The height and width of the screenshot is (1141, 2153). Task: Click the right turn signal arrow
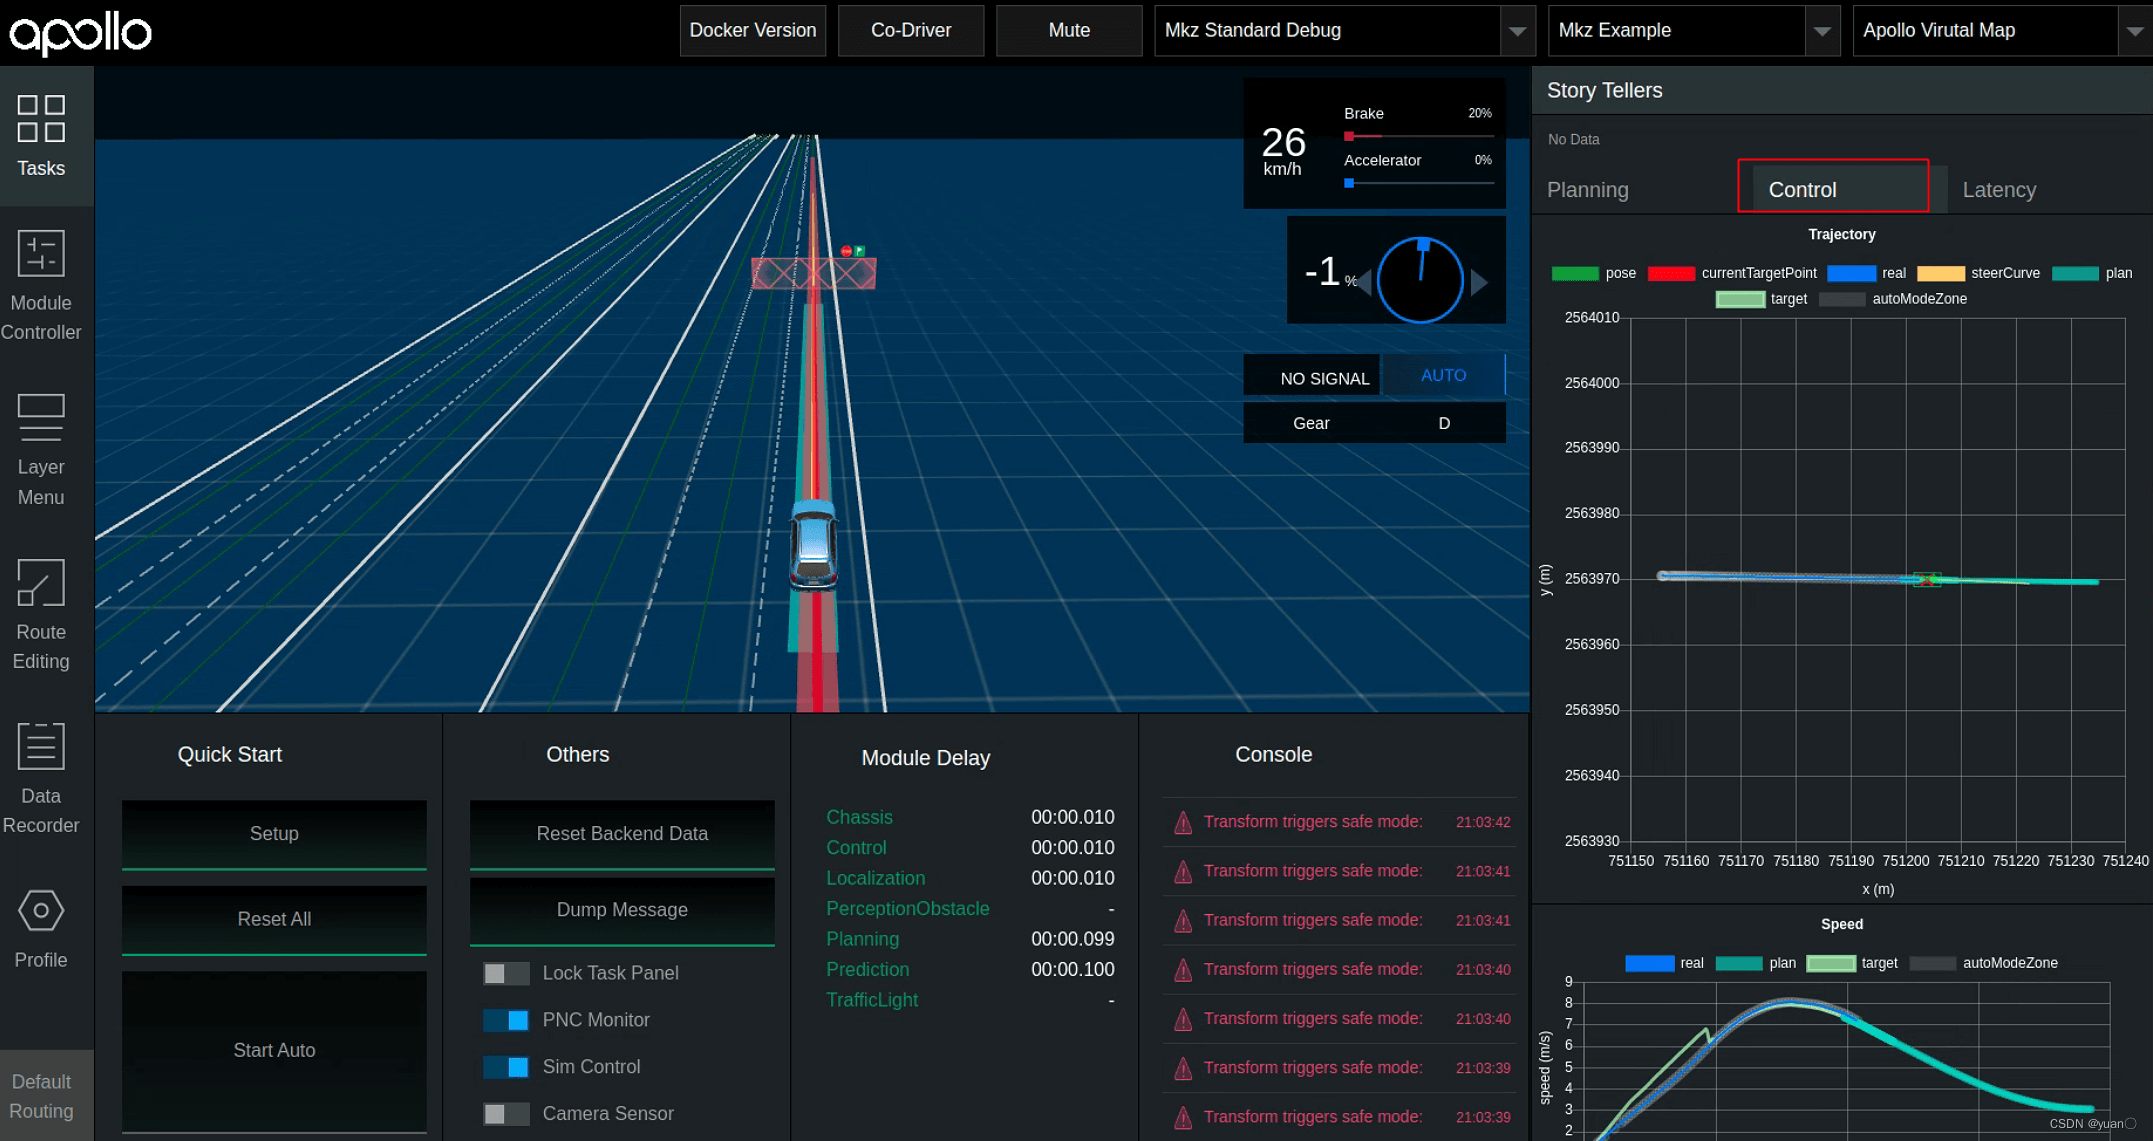click(x=1480, y=282)
